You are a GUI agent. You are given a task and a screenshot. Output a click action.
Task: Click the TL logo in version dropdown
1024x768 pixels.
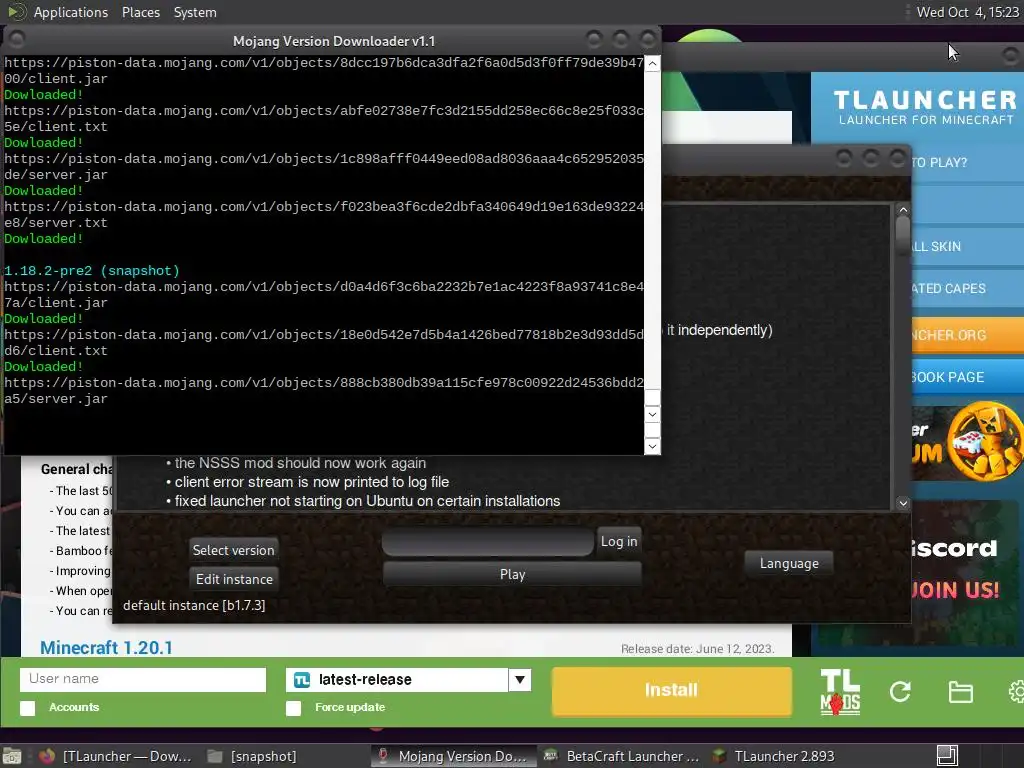(302, 680)
